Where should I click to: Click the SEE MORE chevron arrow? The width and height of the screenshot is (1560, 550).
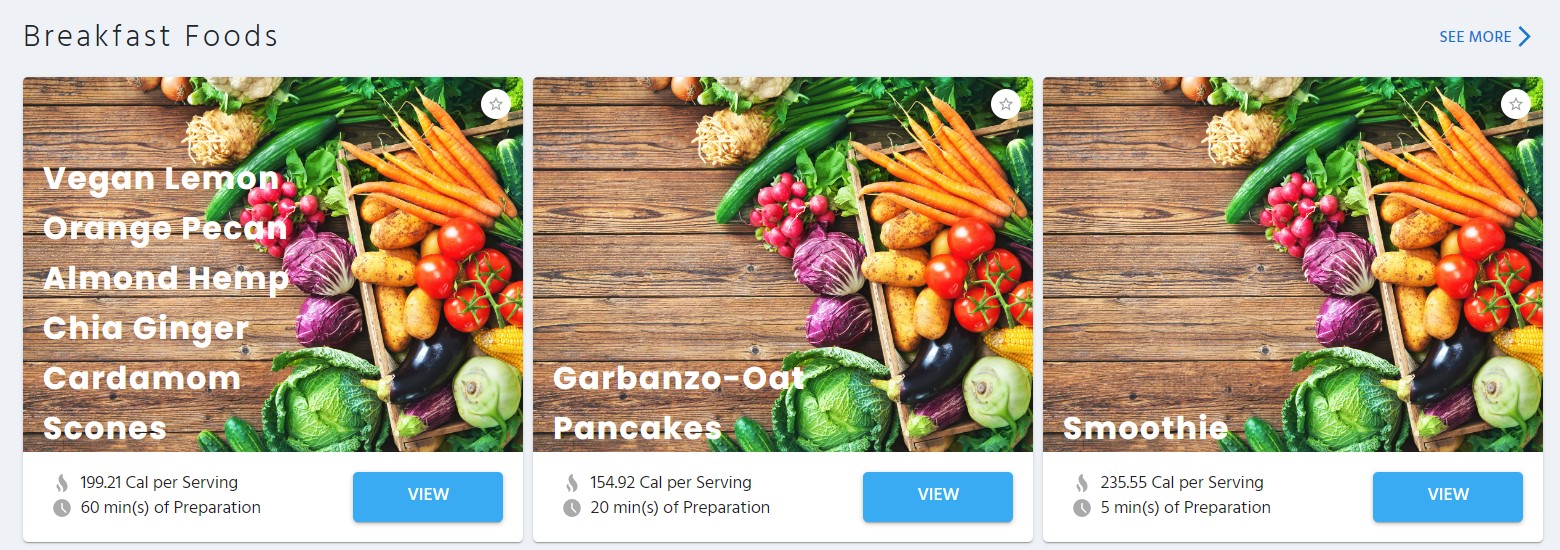pyautogui.click(x=1525, y=37)
